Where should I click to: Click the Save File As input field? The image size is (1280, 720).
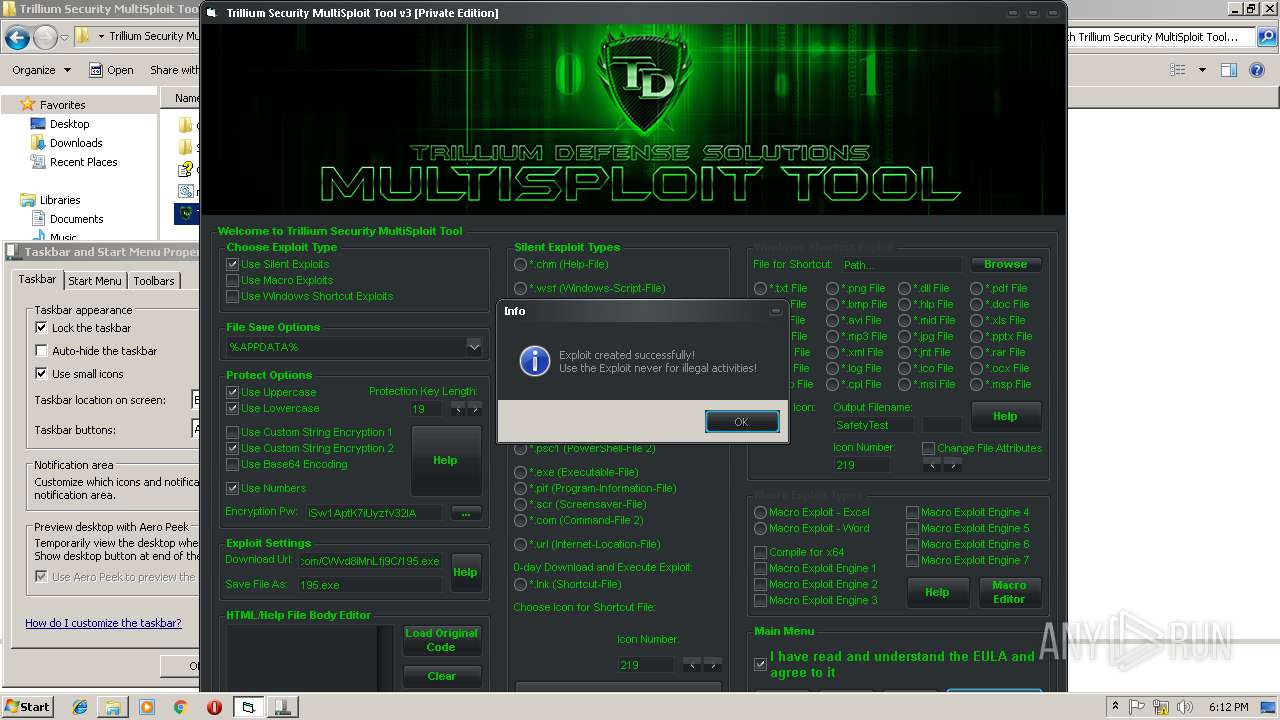point(370,585)
